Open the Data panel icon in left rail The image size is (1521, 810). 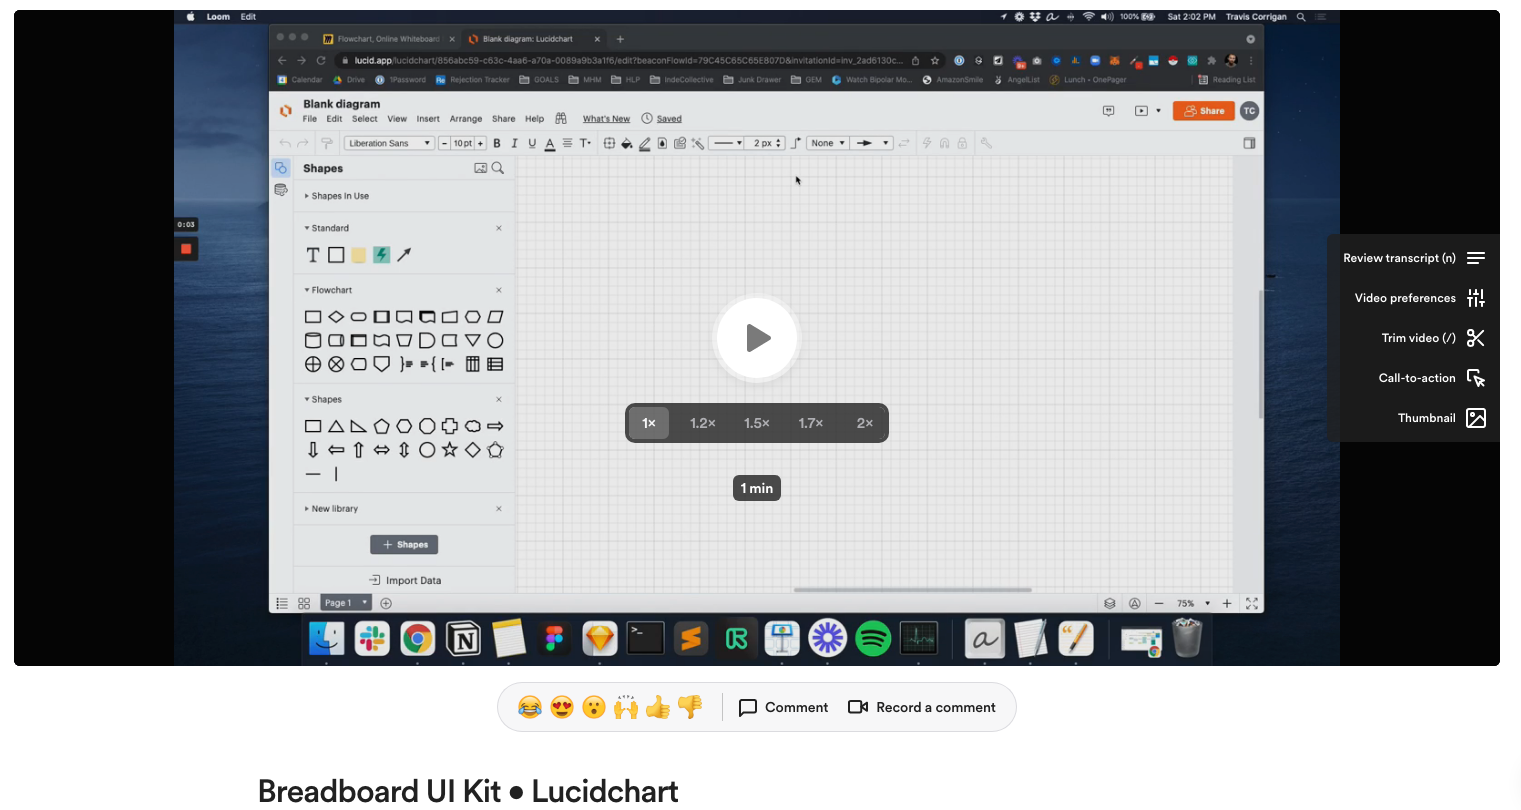[x=281, y=190]
